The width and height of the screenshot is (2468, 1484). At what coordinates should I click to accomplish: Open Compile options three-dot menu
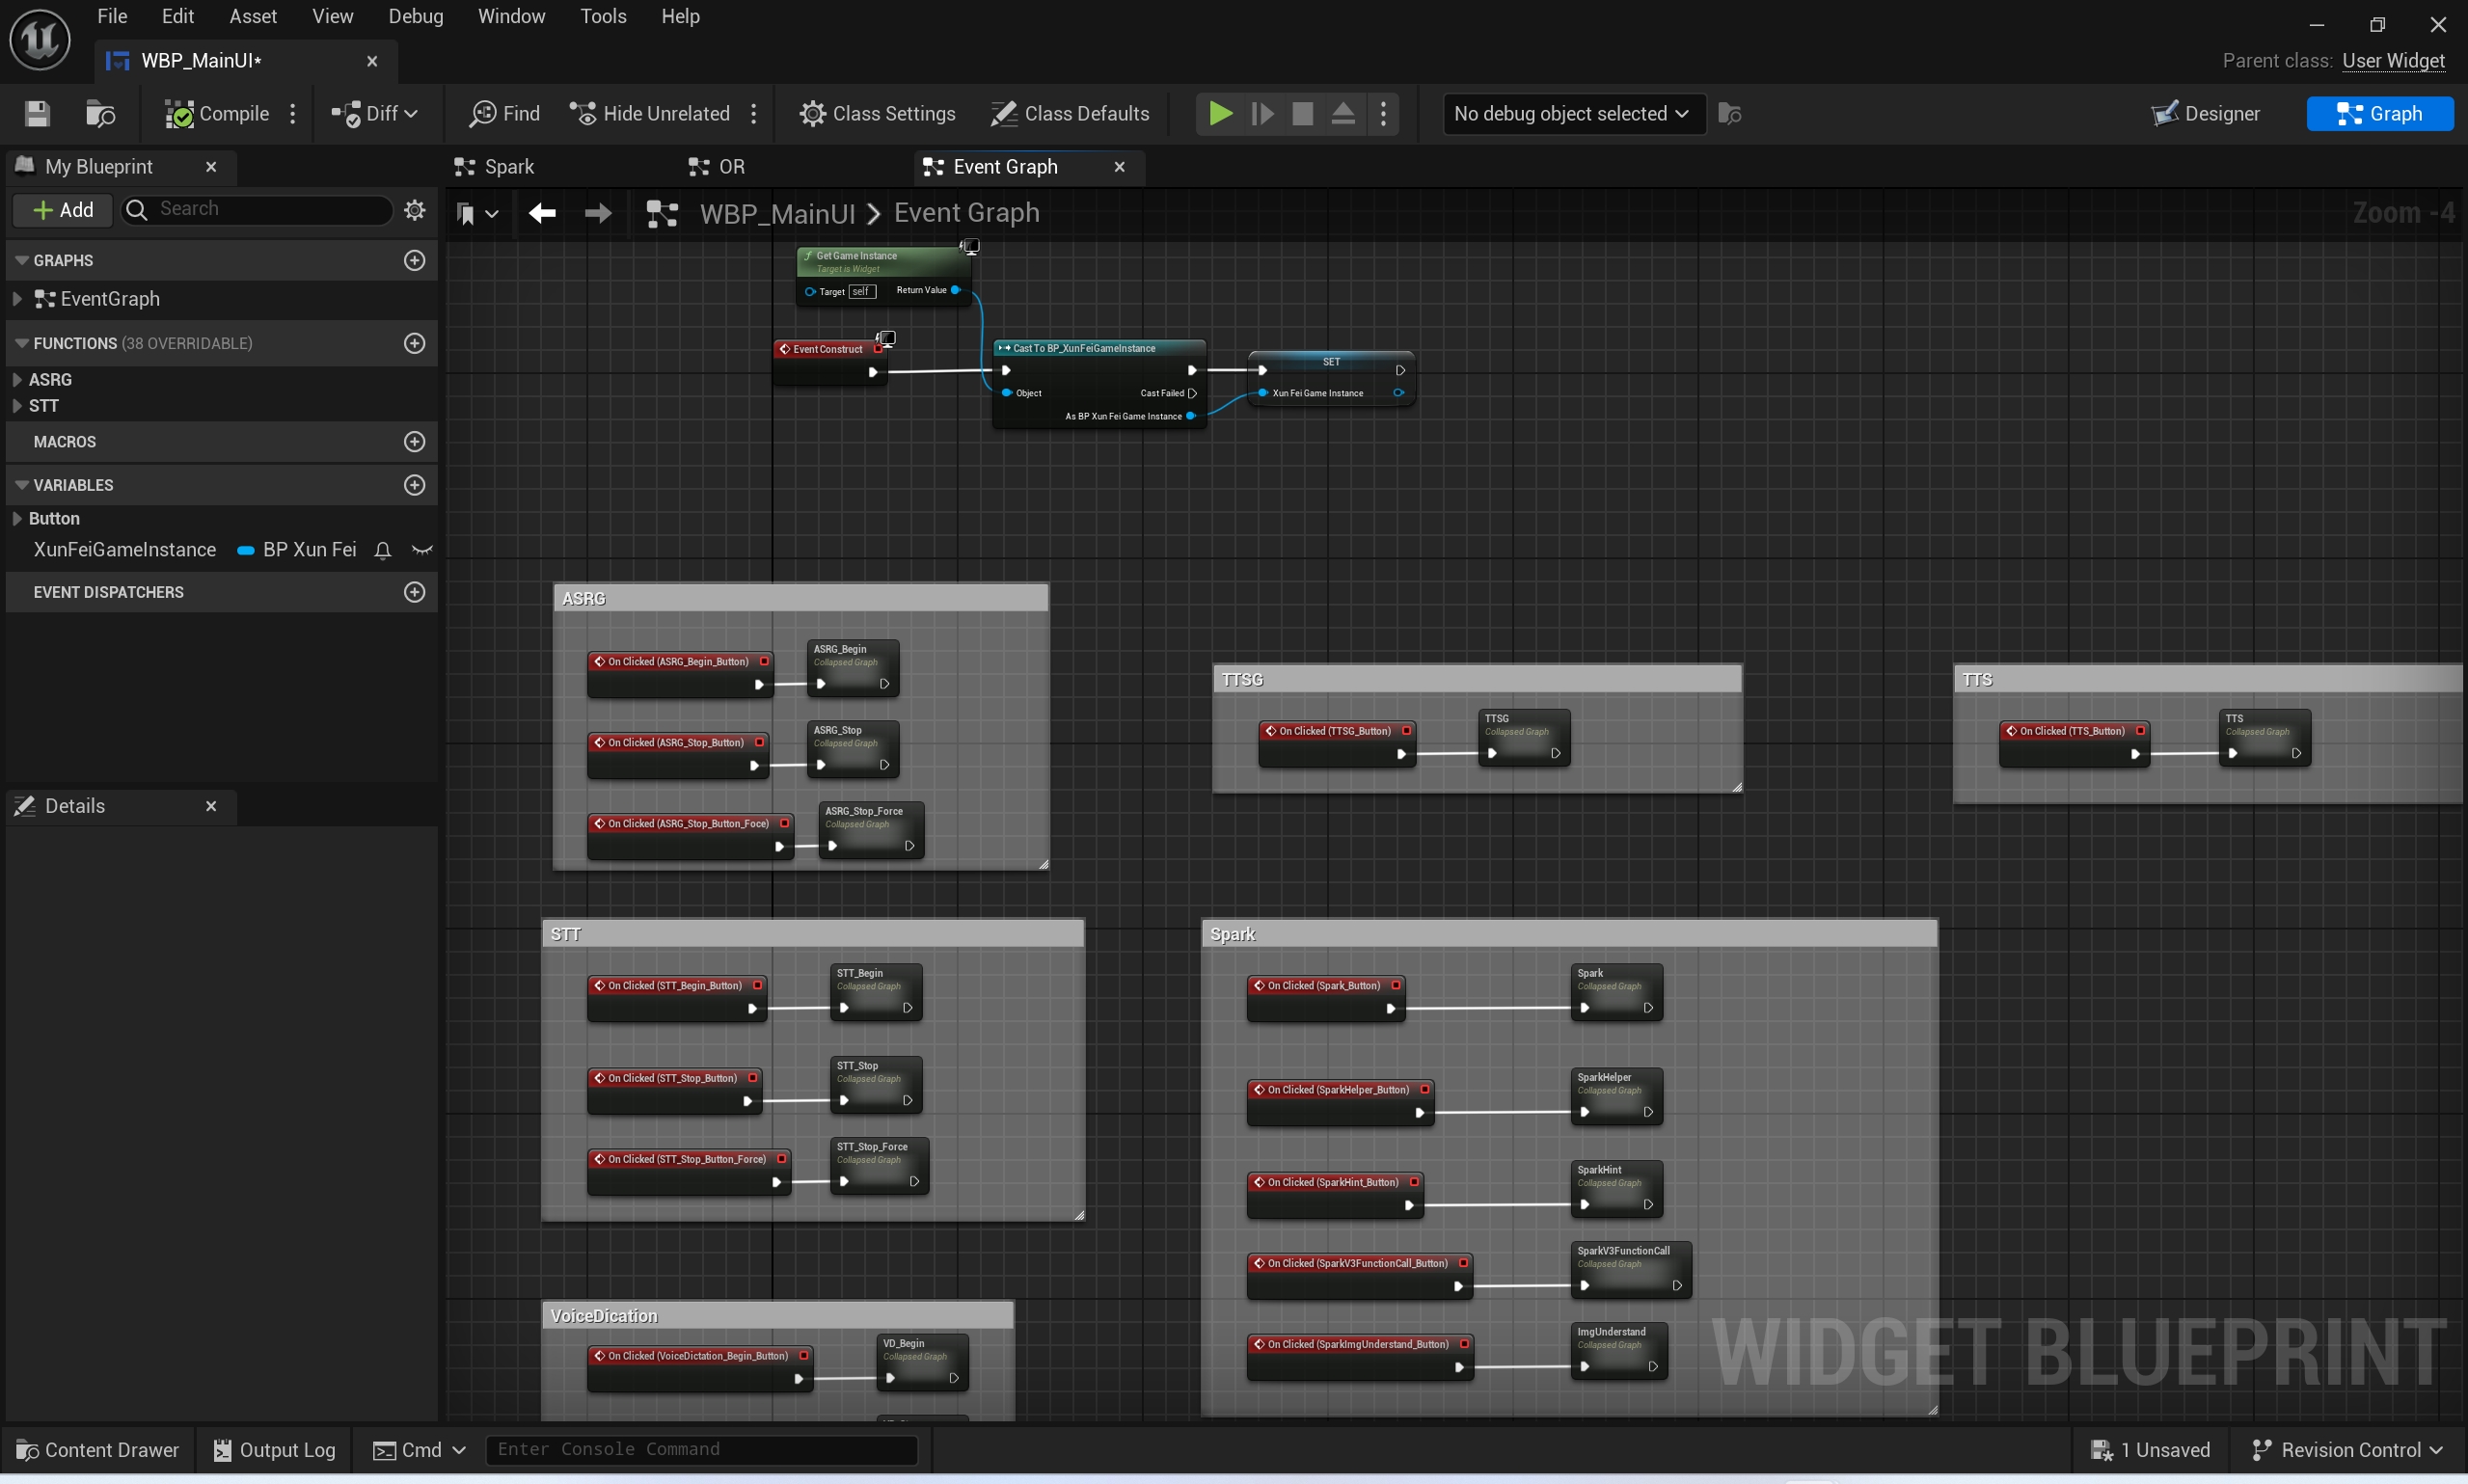(293, 114)
